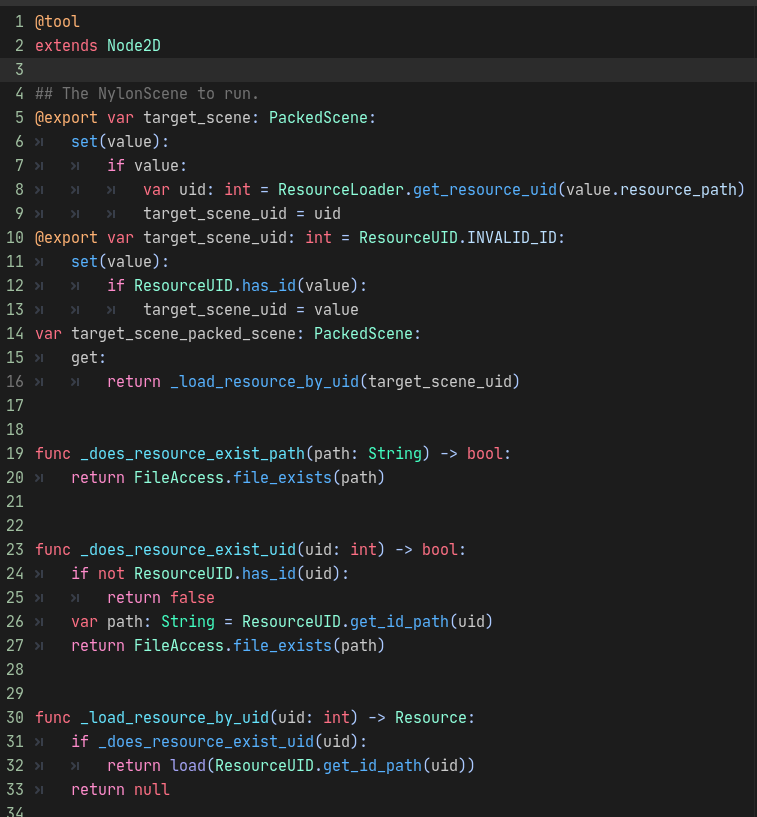Screen dimensions: 757x817
Task: Click line number 1 in gutter
Action: tap(19, 22)
